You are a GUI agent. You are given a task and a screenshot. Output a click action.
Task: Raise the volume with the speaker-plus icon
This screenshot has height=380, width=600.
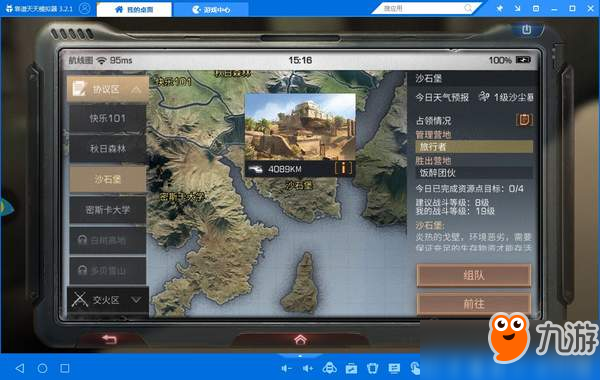tap(308, 369)
